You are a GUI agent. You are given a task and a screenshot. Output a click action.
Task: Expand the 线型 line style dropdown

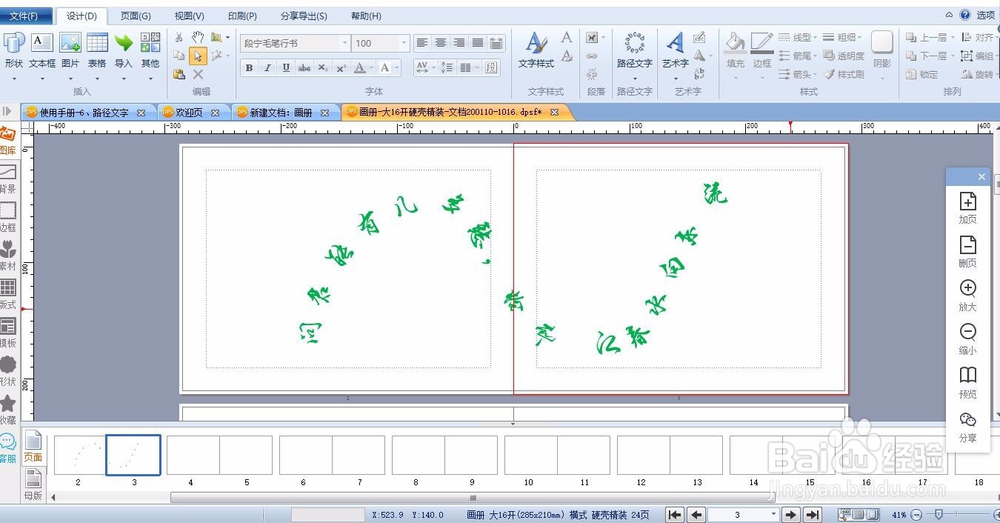(x=815, y=38)
